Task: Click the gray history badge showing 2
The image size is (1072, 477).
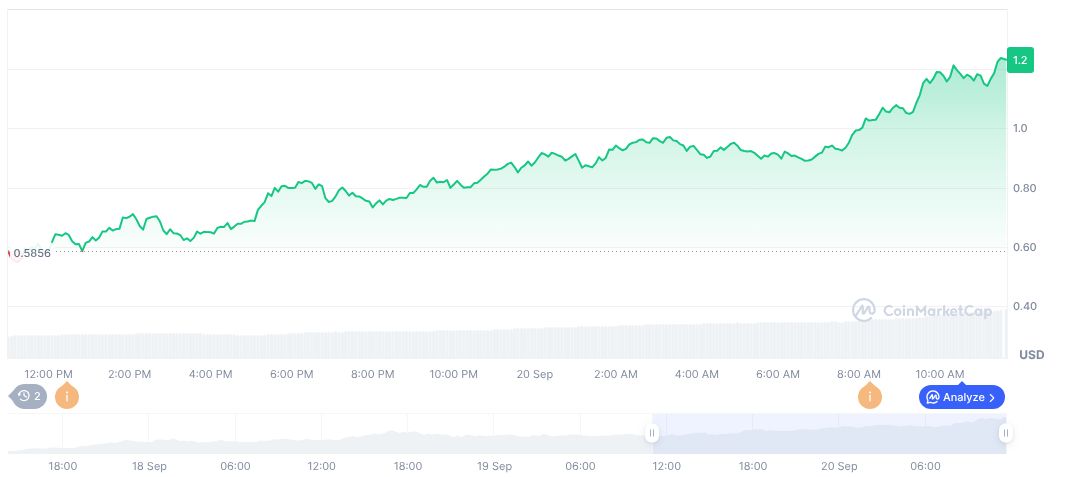Action: (30, 396)
